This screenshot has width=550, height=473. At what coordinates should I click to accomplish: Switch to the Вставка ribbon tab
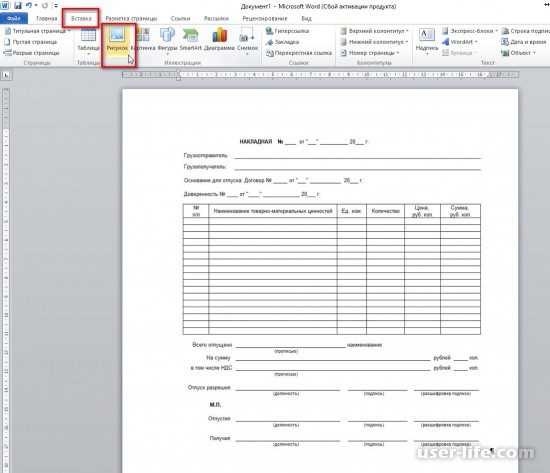click(x=81, y=18)
